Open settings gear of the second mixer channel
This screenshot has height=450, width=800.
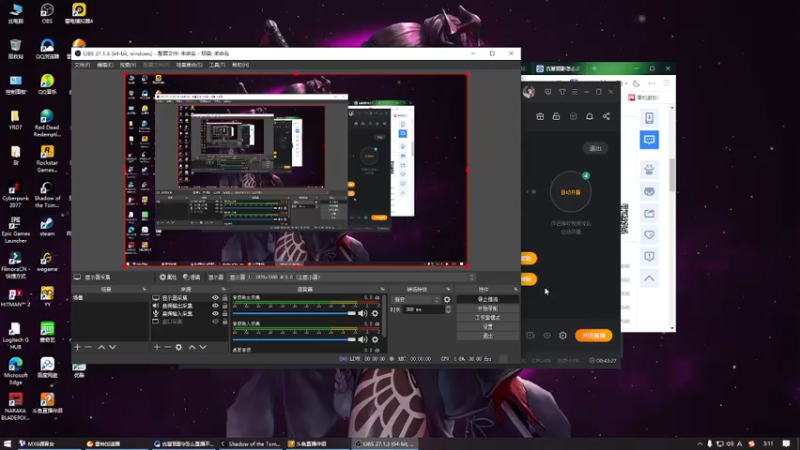tap(375, 340)
